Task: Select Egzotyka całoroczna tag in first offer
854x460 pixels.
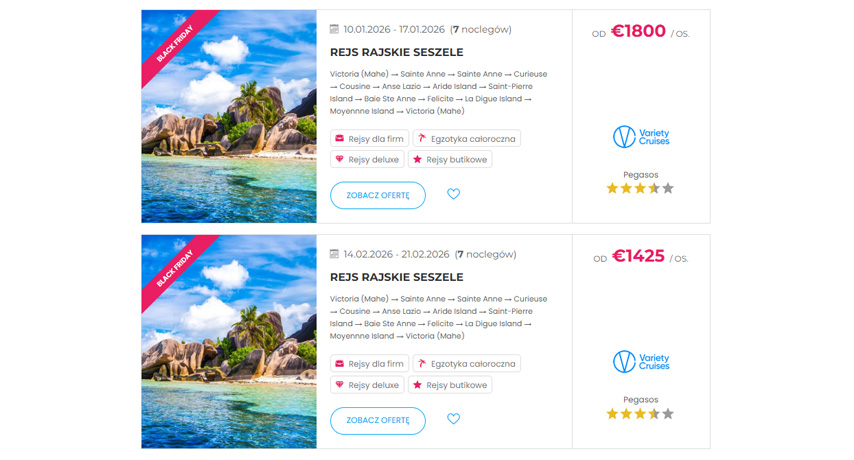Action: pyautogui.click(x=467, y=138)
